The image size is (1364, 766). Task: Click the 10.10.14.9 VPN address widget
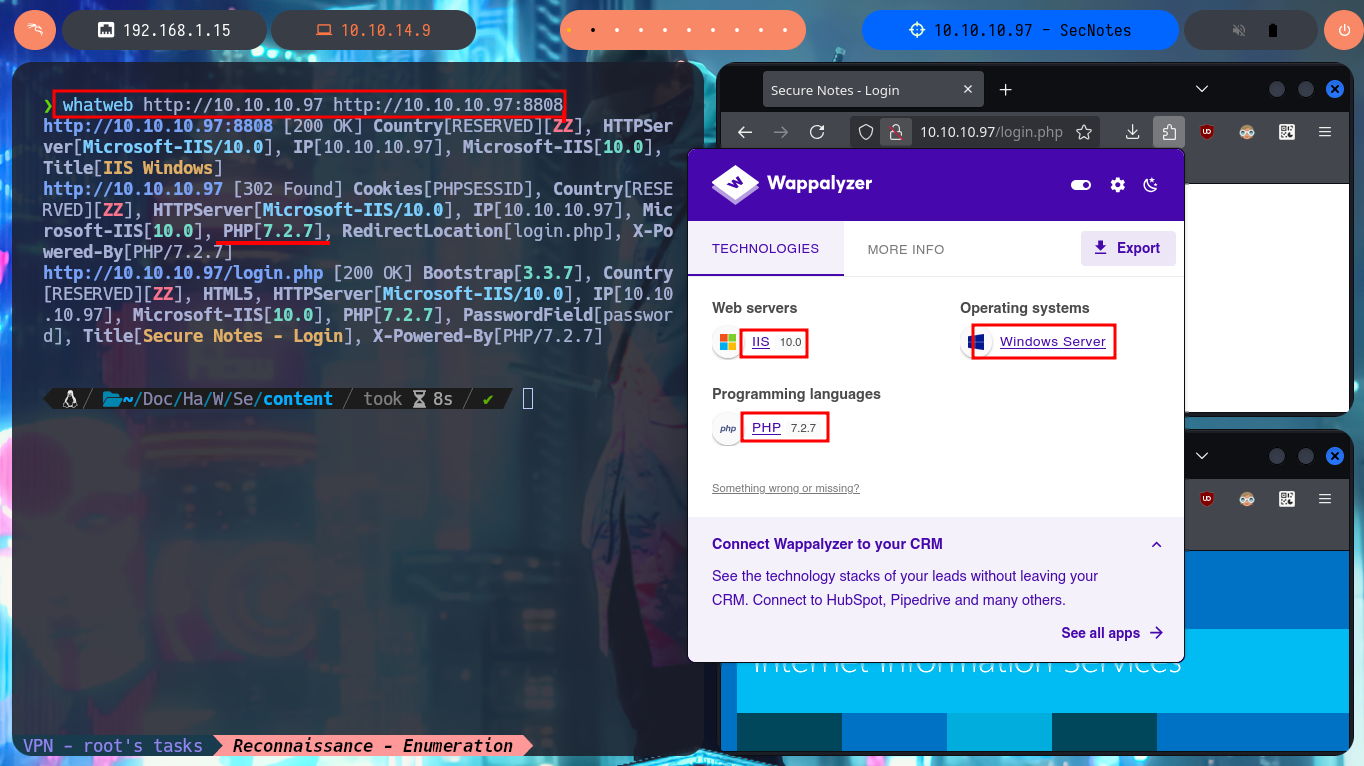tap(374, 30)
